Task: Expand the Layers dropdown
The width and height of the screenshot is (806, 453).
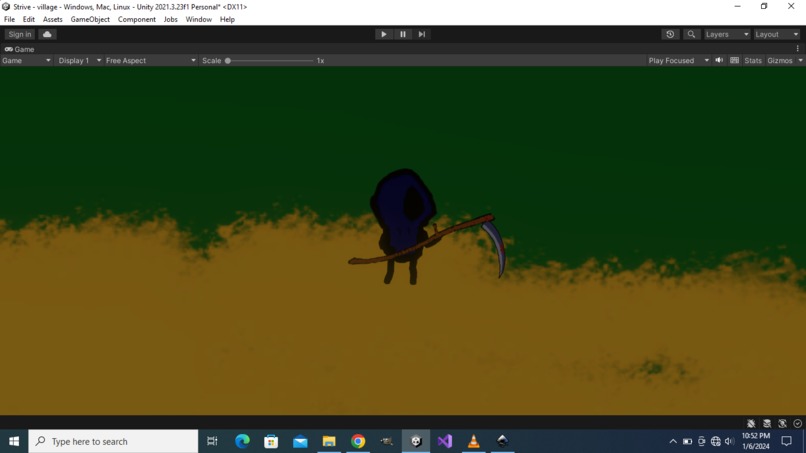Action: pyautogui.click(x=727, y=34)
